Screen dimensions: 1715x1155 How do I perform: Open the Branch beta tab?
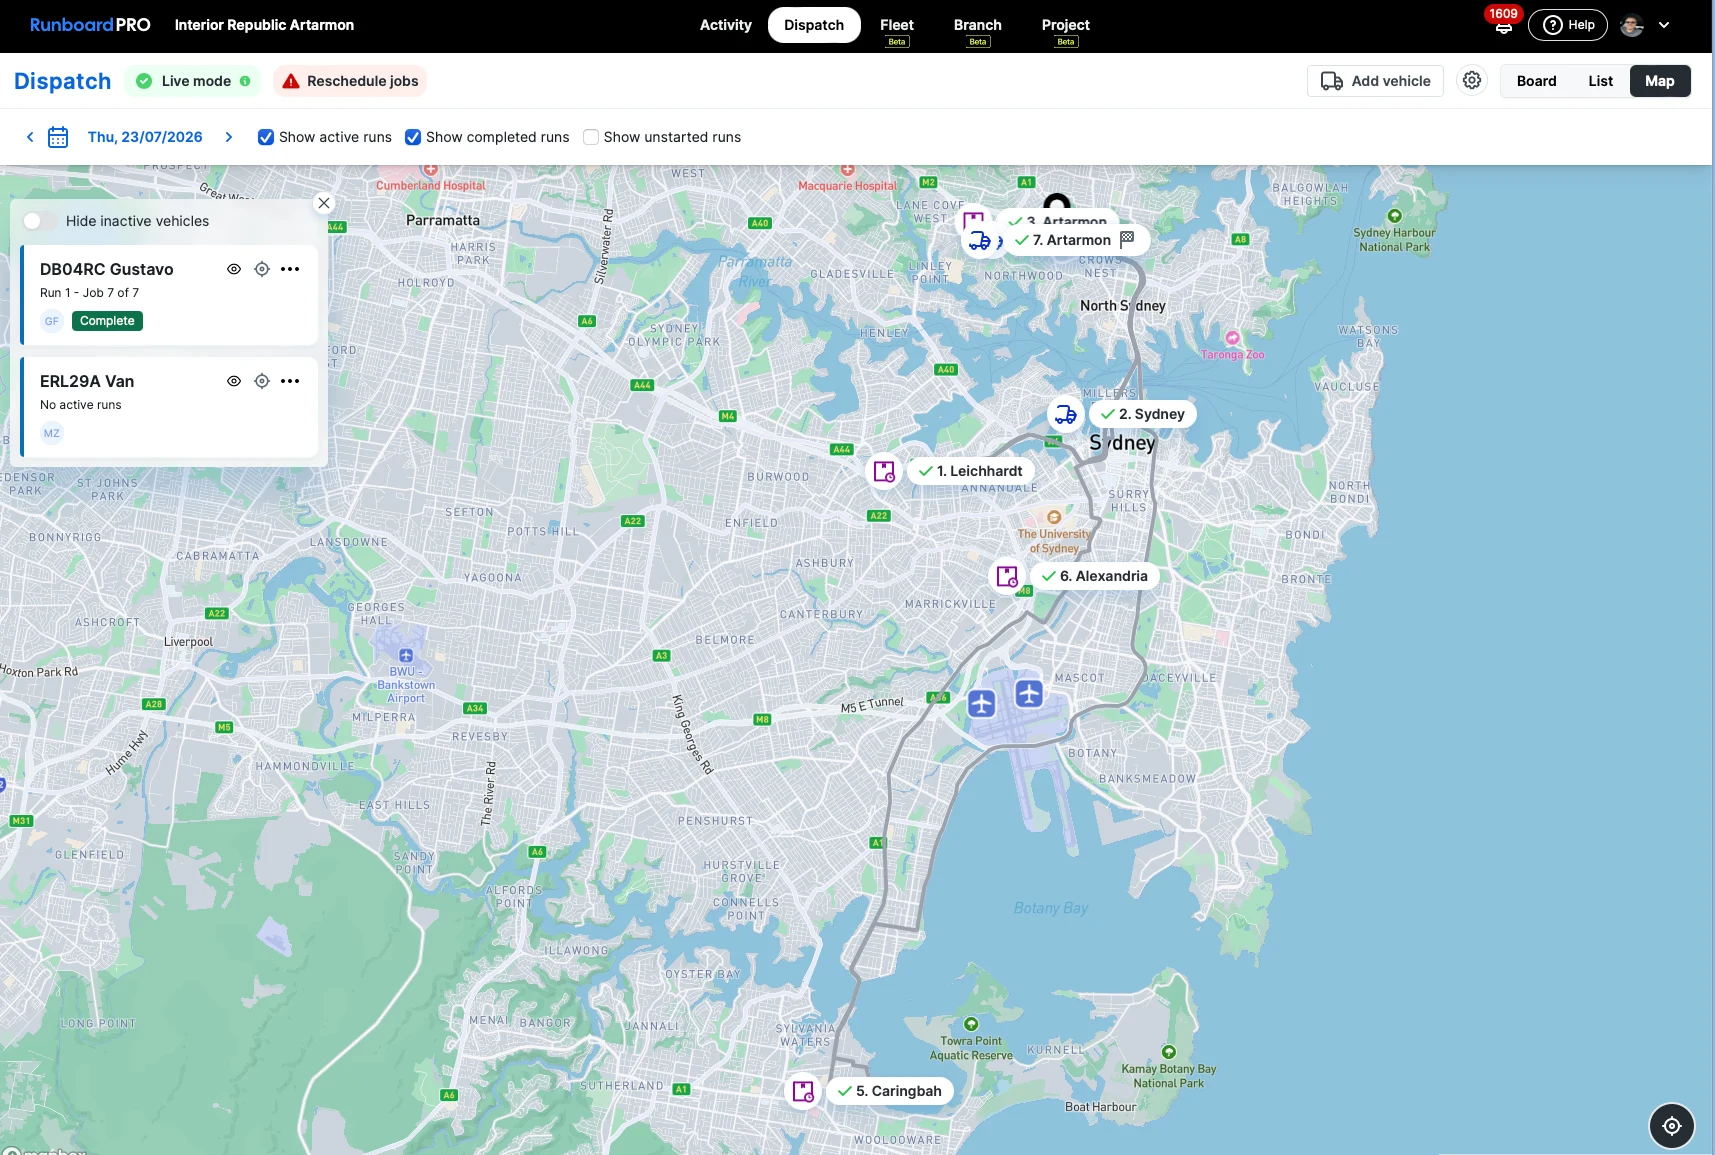pos(978,29)
